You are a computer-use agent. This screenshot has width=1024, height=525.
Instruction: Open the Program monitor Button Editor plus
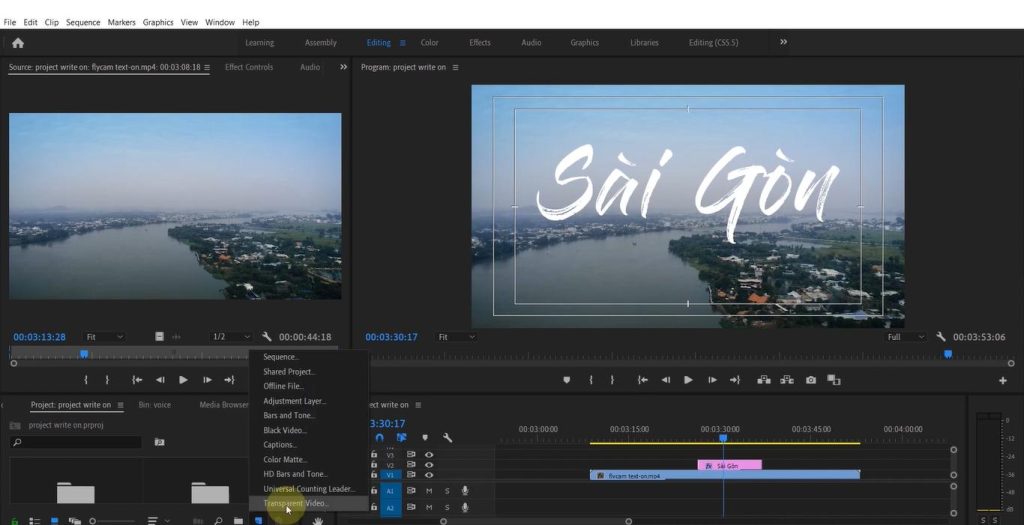[x=1003, y=381]
